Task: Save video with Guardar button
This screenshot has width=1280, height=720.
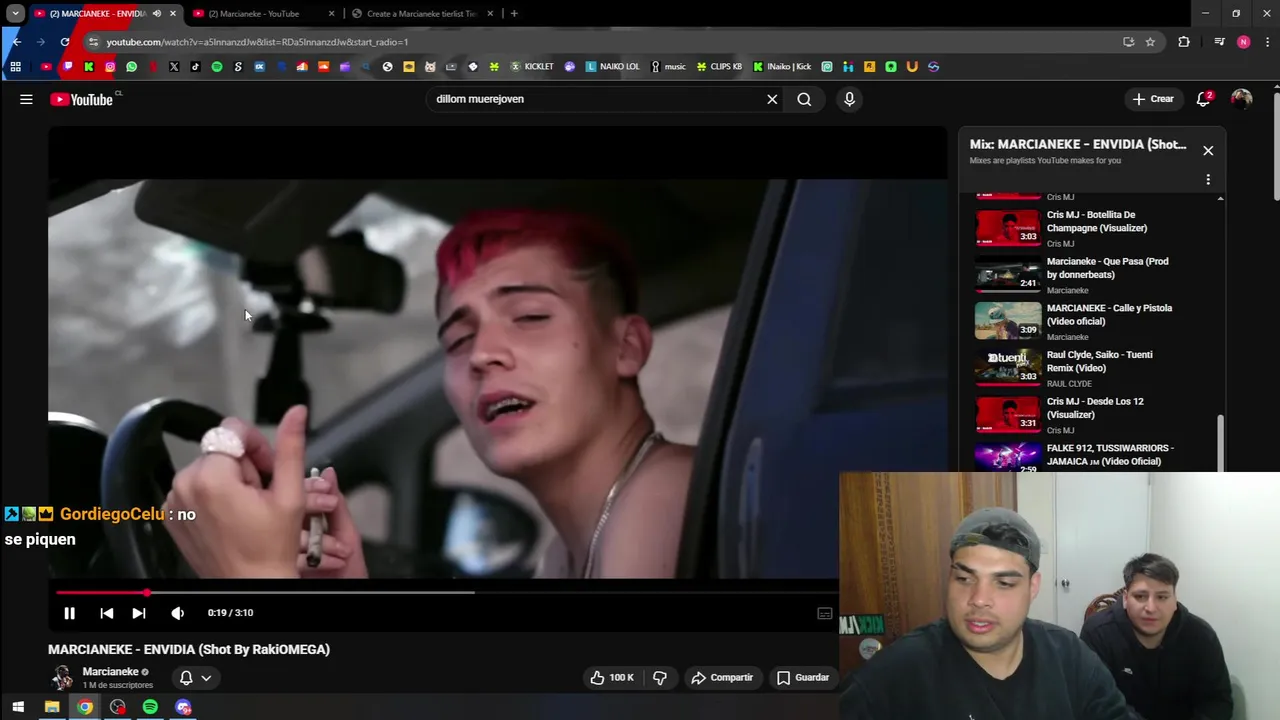Action: (803, 677)
